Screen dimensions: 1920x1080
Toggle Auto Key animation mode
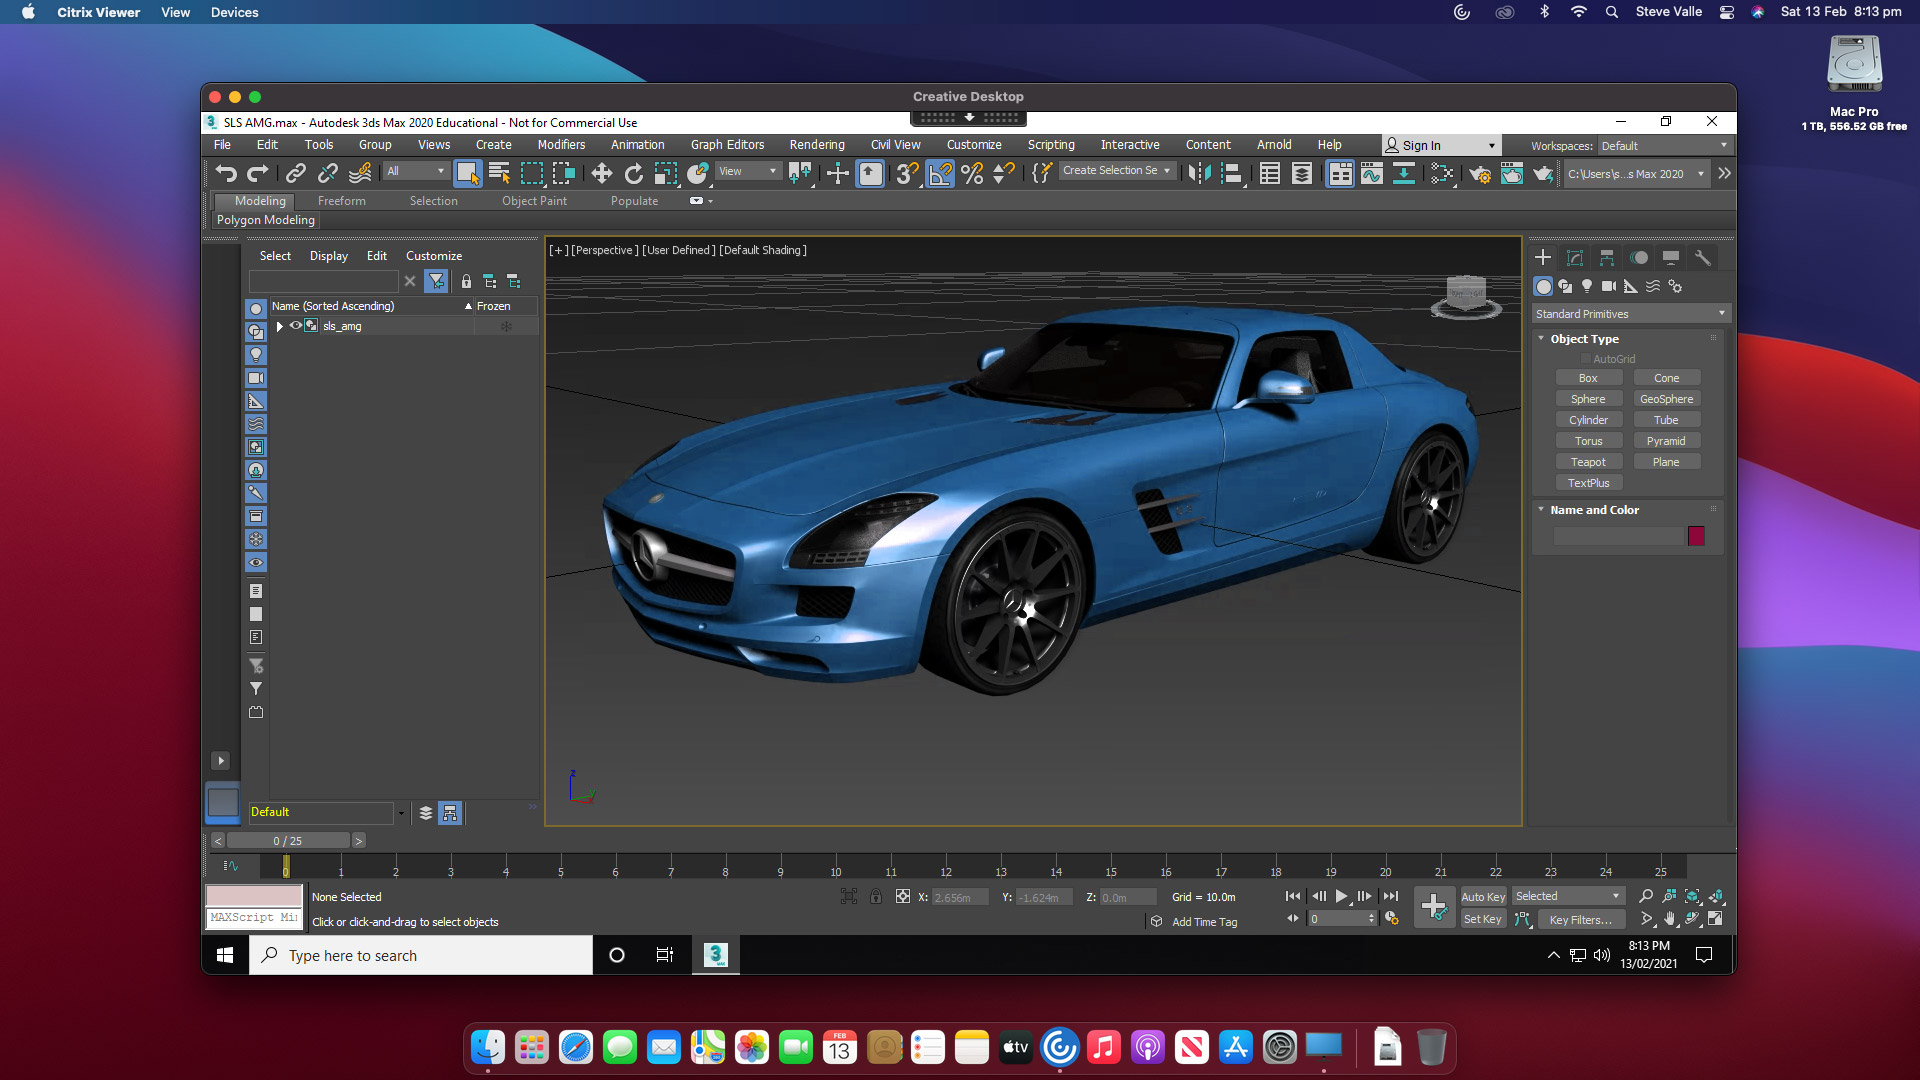(x=1482, y=897)
